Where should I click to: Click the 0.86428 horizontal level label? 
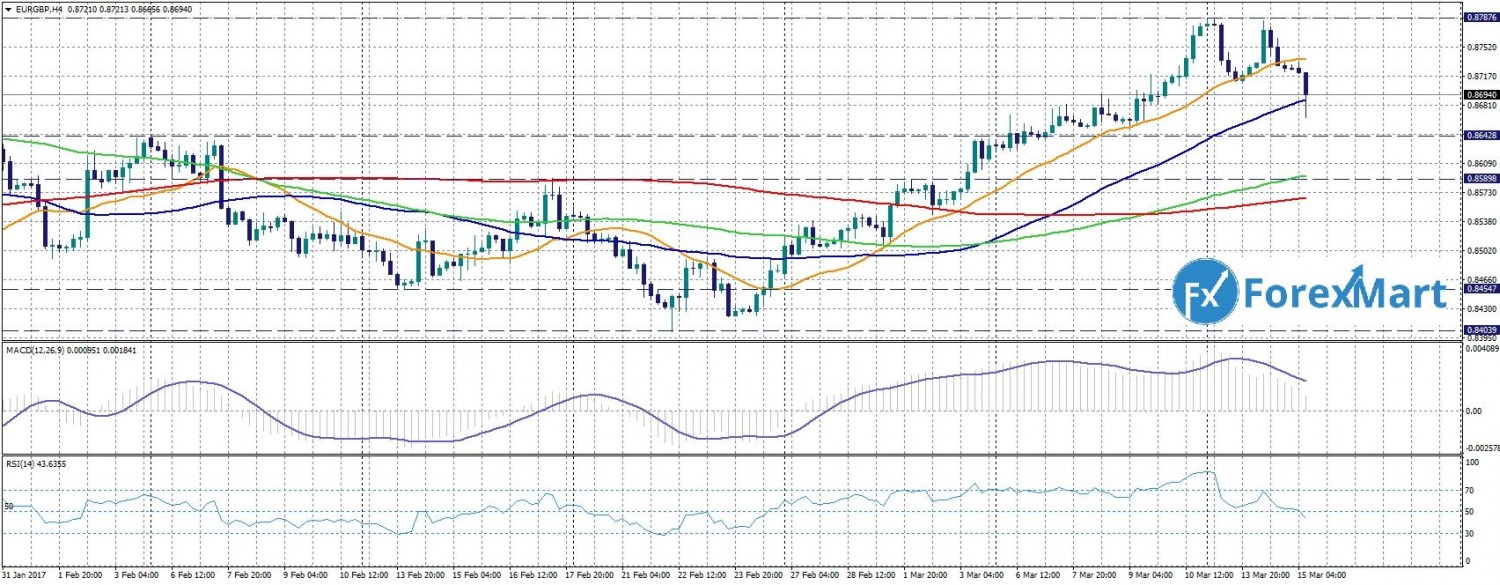[1480, 134]
